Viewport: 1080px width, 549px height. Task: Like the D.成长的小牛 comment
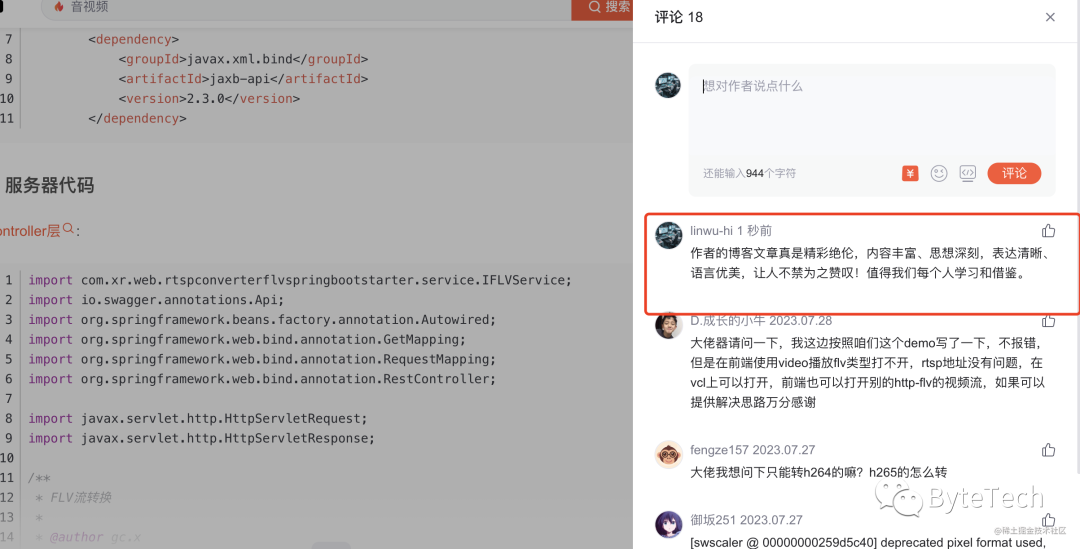(x=1048, y=321)
